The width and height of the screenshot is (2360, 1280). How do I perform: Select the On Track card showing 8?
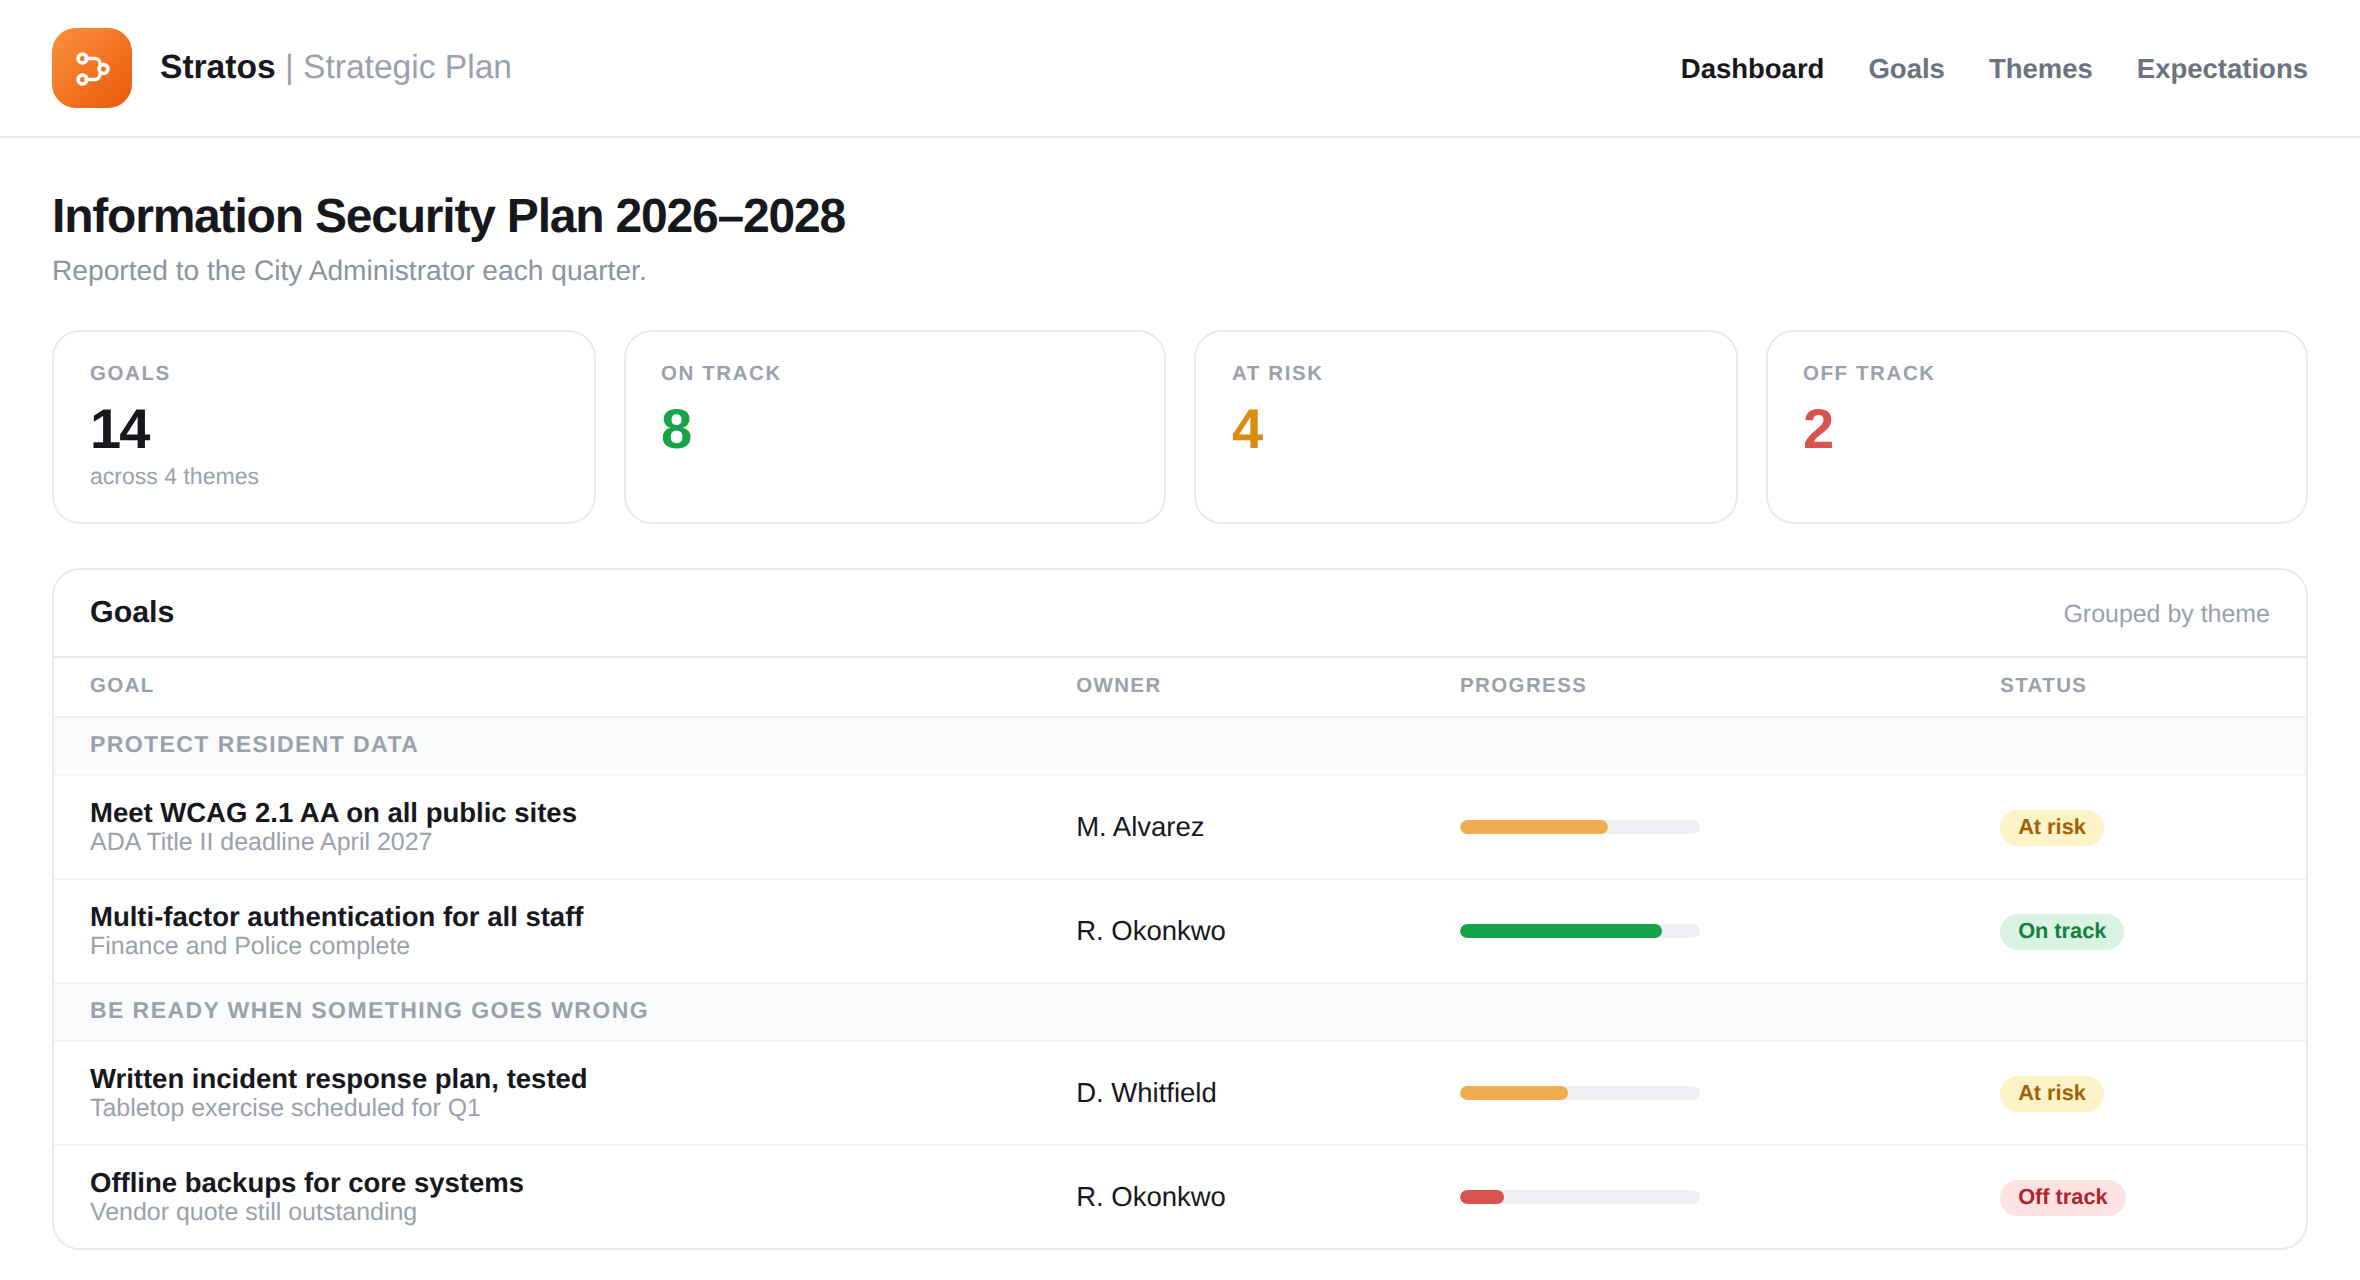[895, 427]
